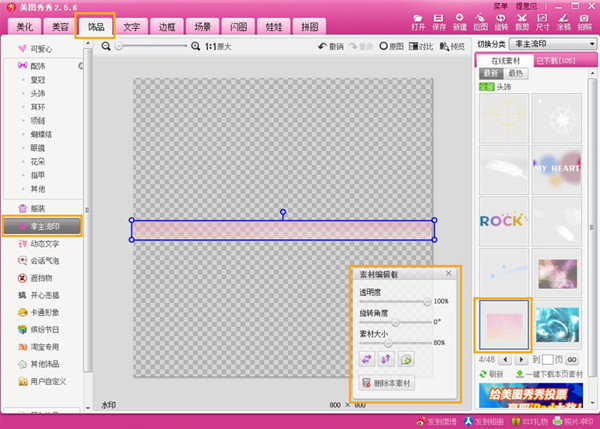Click the 新建 (New) icon
This screenshot has height=429, width=600.
pyautogui.click(x=459, y=22)
